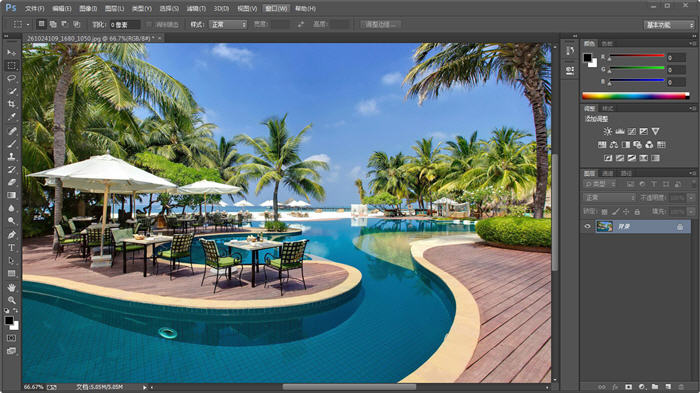Select the Eyedropper tool
This screenshot has width=700, height=393.
12,117
